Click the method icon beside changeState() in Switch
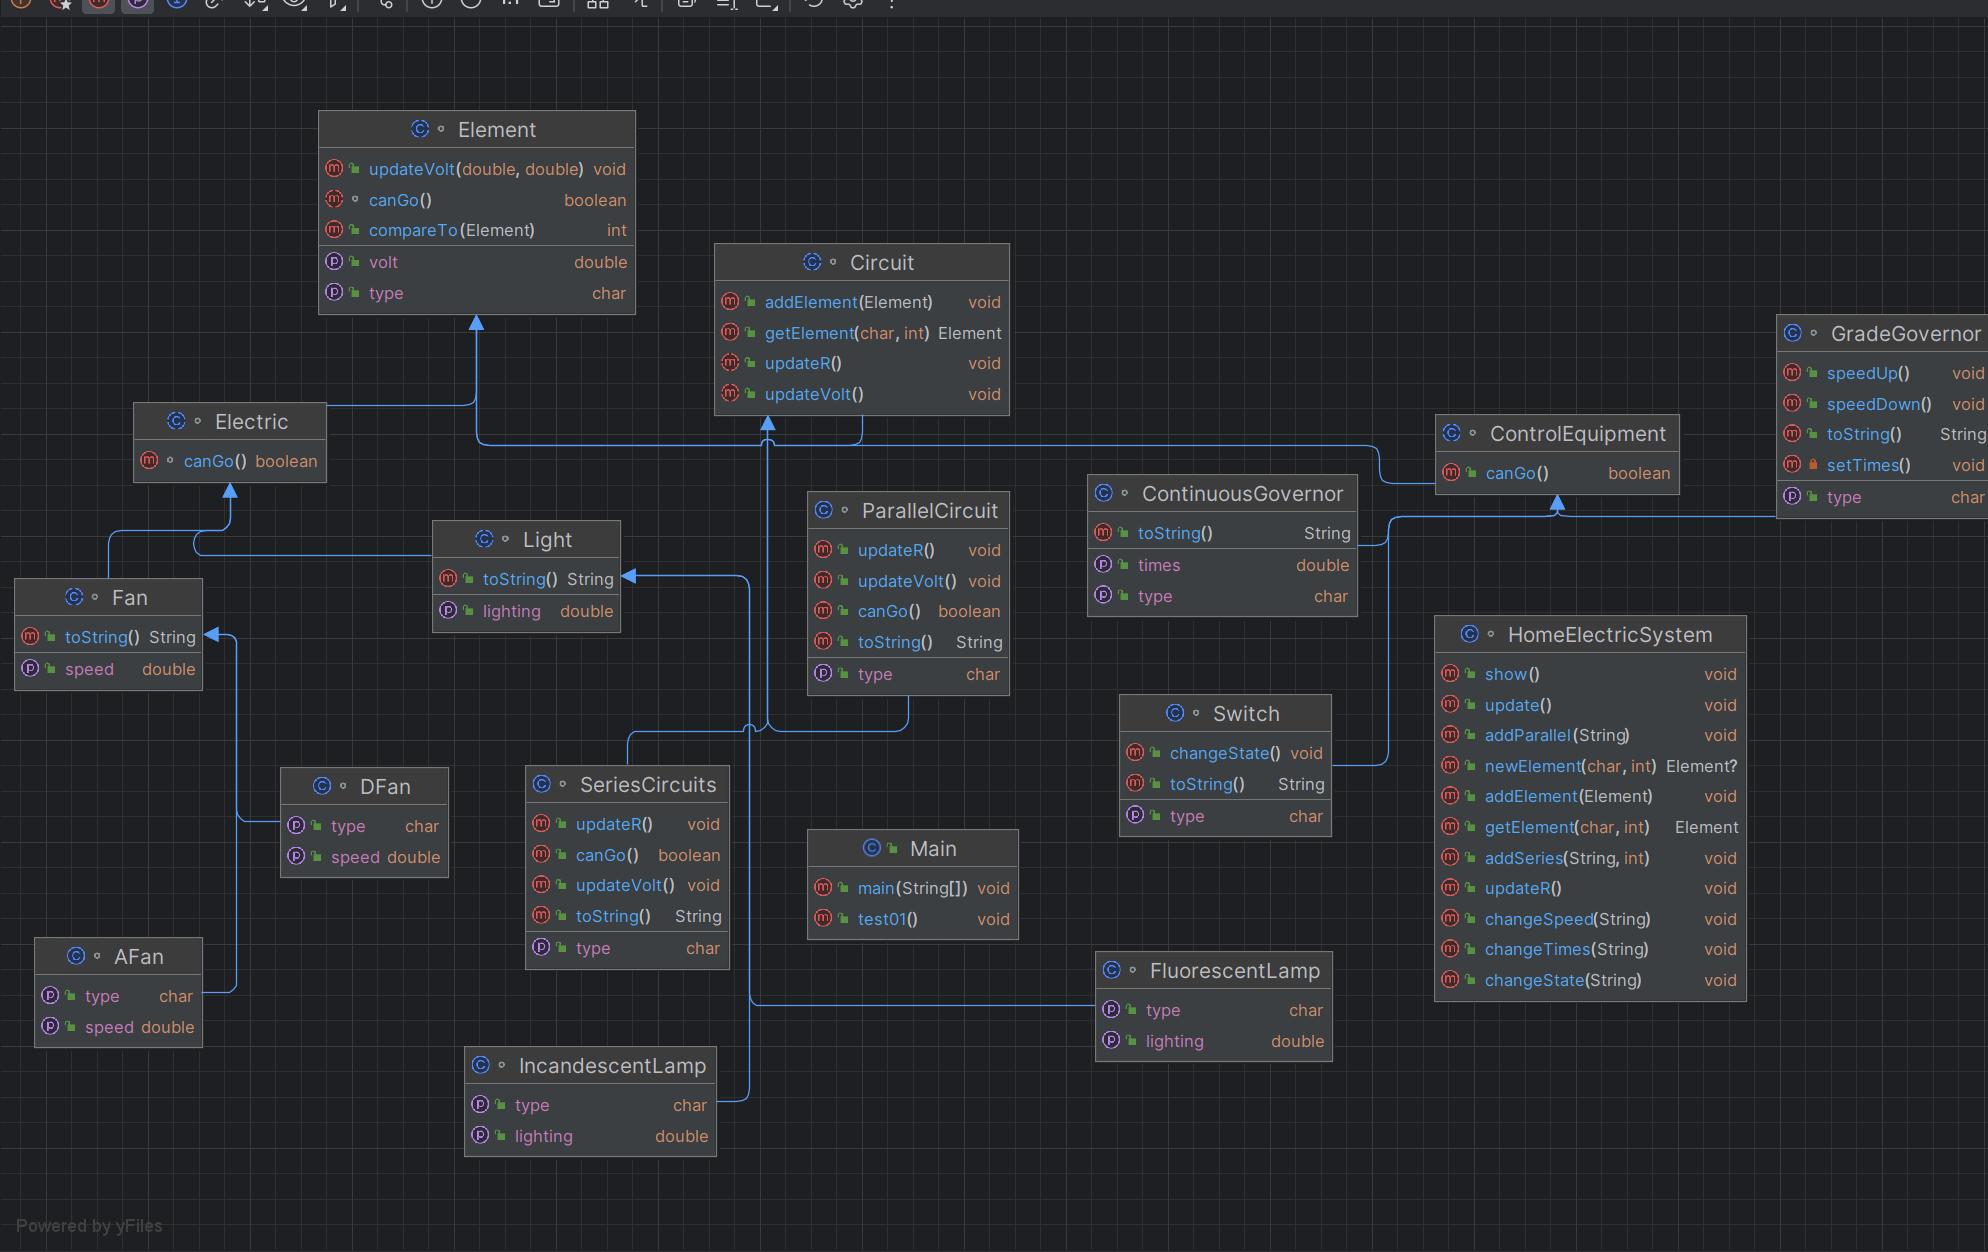The height and width of the screenshot is (1252, 1988). coord(1135,753)
